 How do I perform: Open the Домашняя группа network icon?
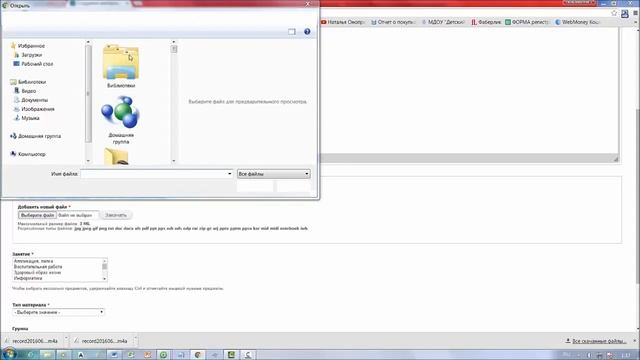(x=121, y=112)
